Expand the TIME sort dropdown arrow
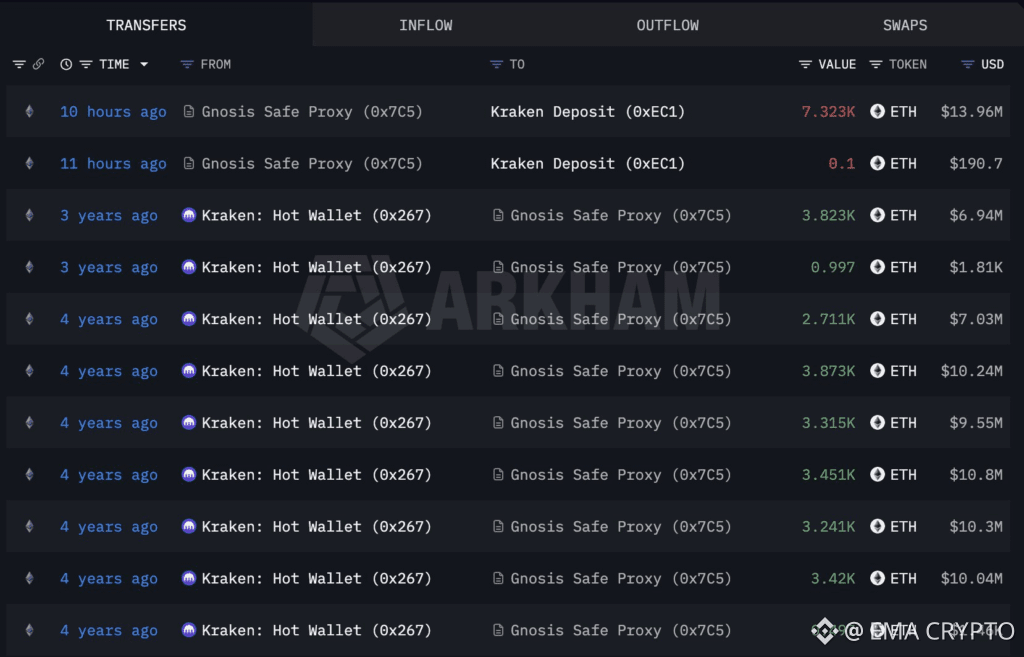 [x=144, y=64]
